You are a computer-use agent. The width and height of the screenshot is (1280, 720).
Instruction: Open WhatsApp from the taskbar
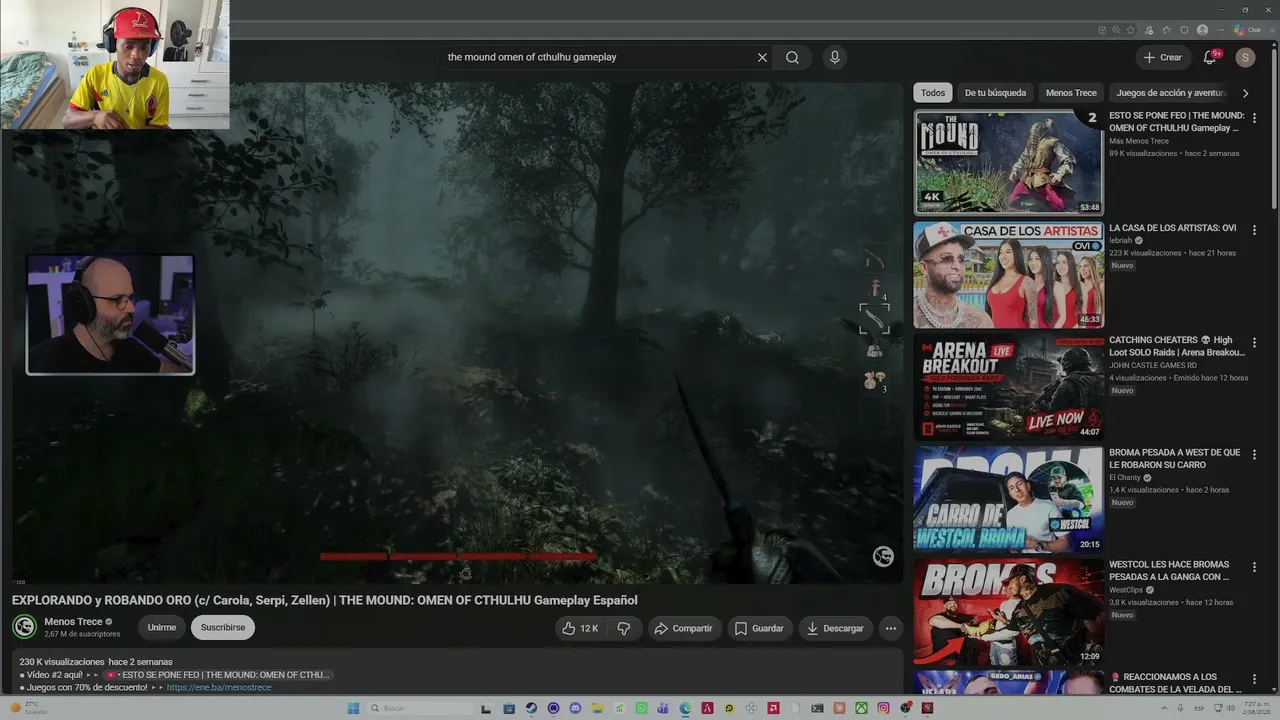641,708
